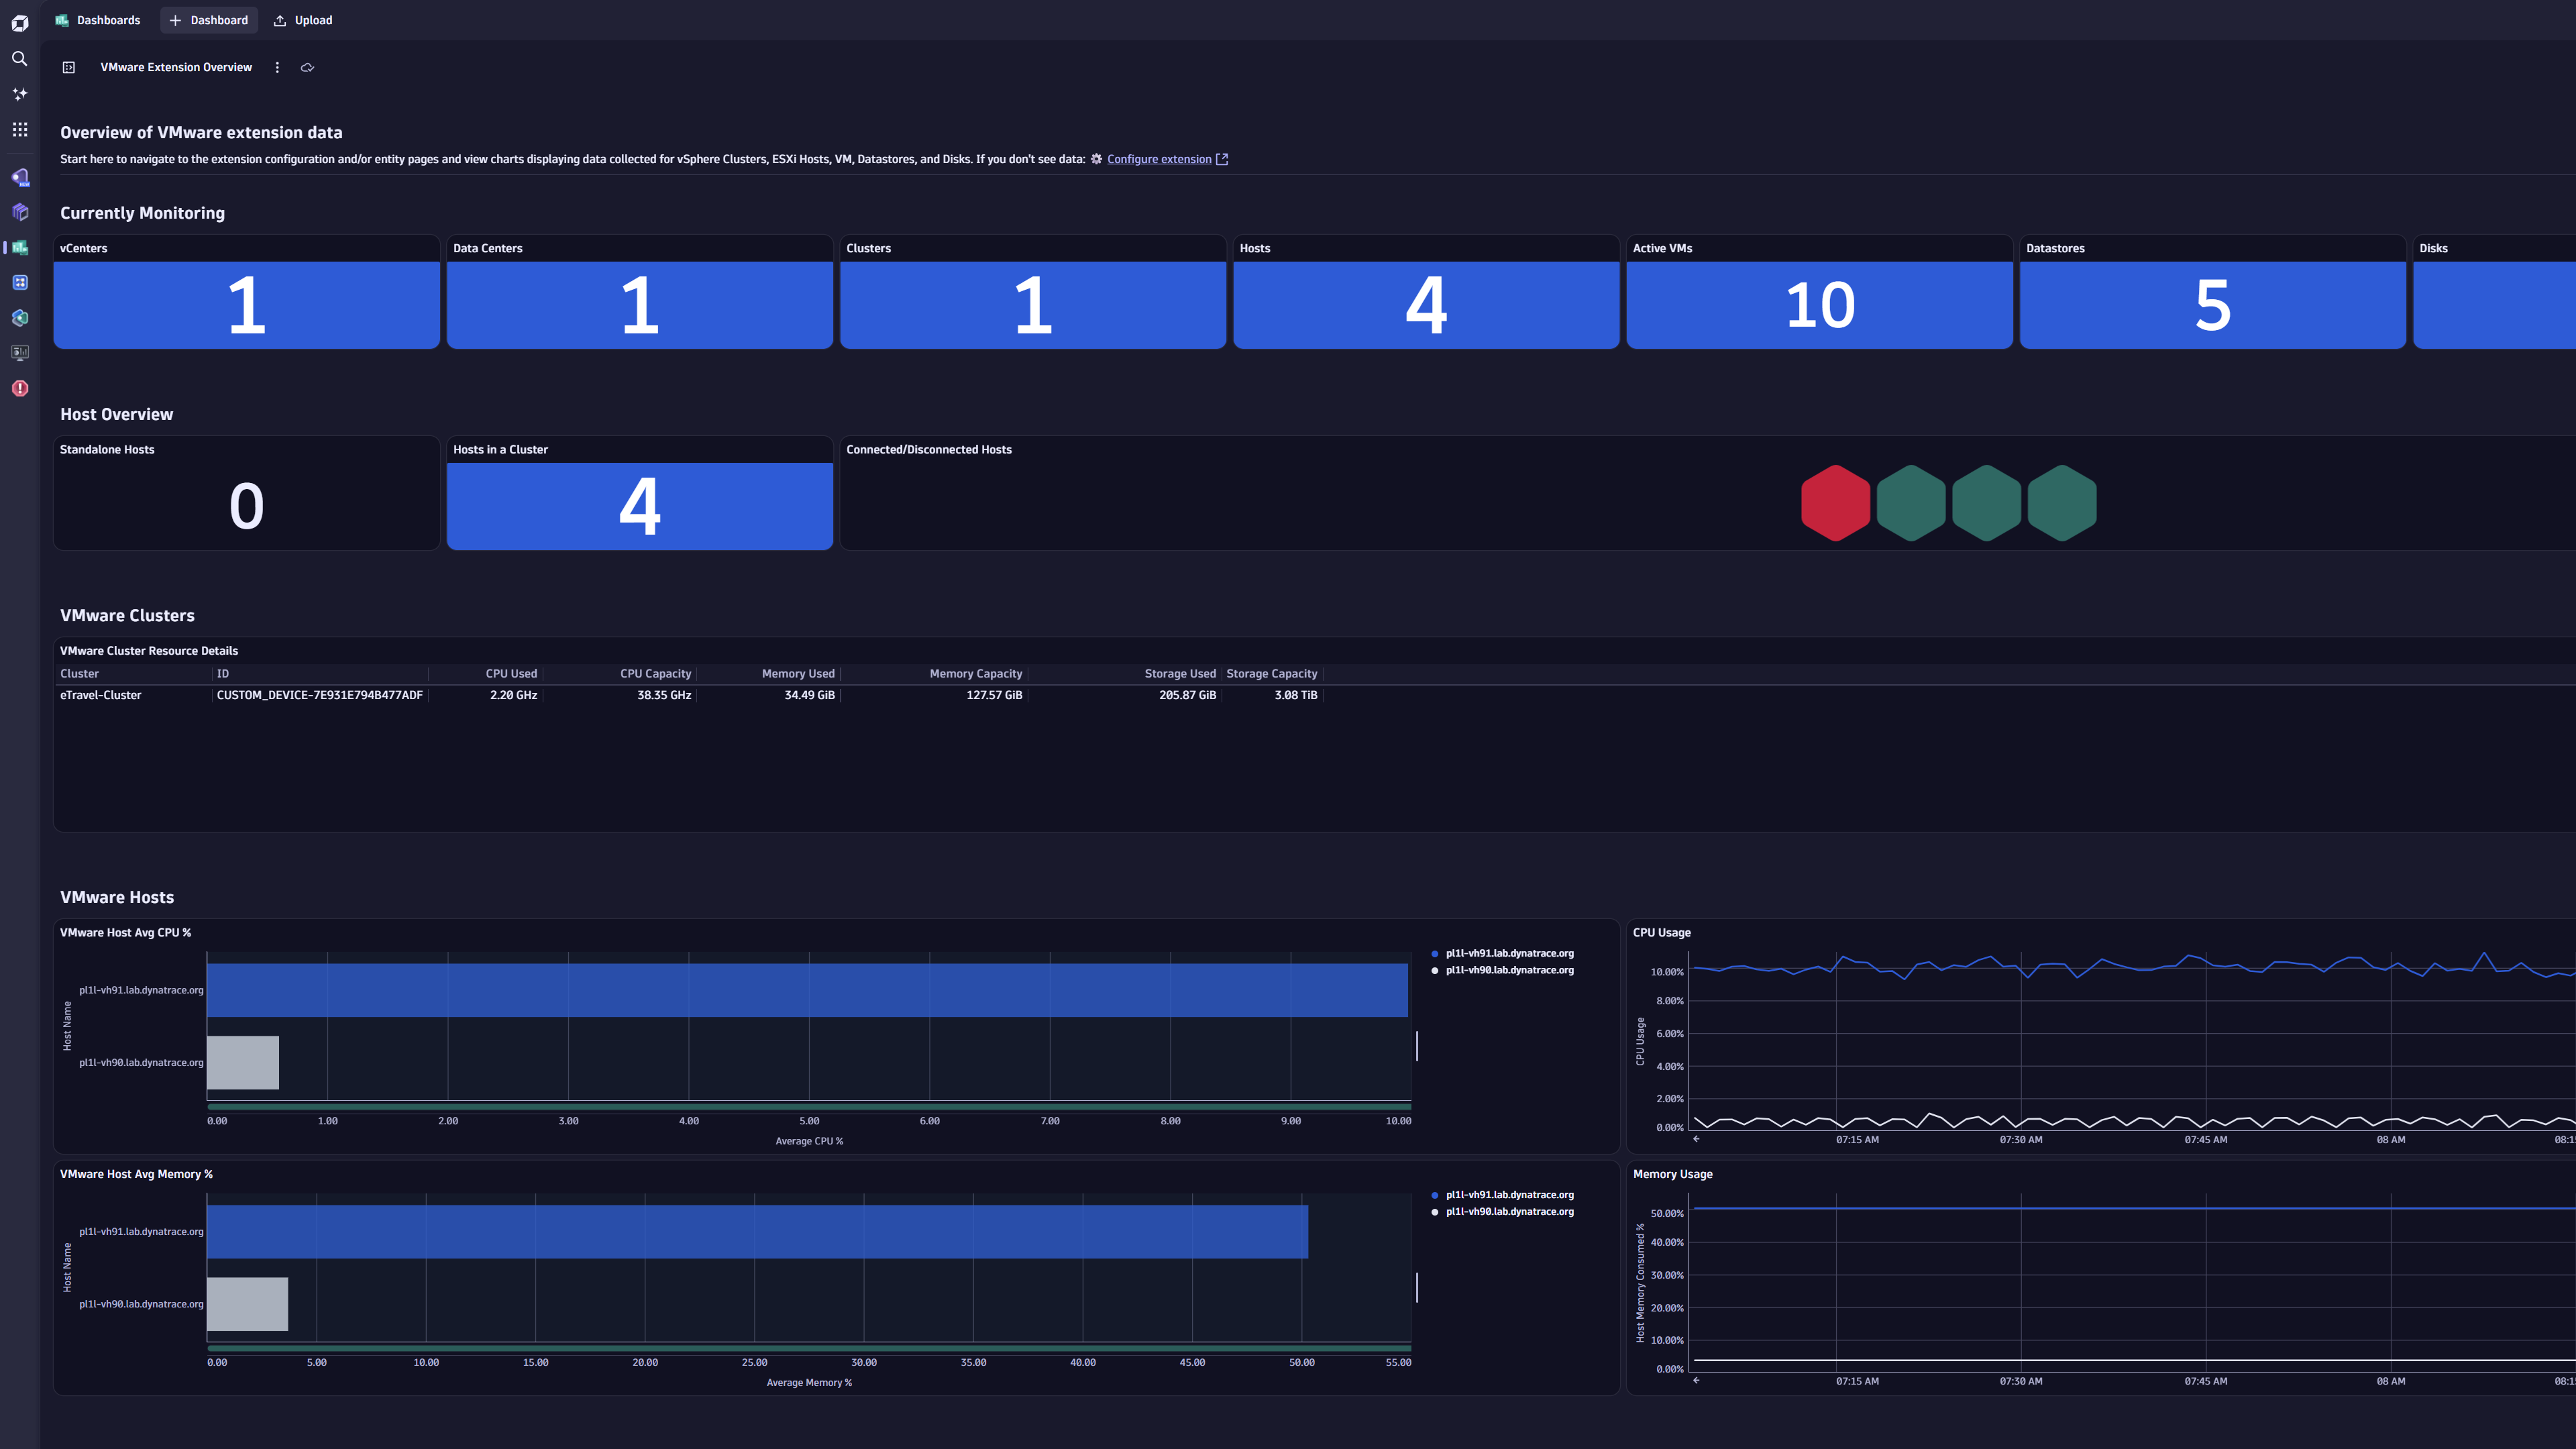Open the Configure extension link

[1158, 158]
